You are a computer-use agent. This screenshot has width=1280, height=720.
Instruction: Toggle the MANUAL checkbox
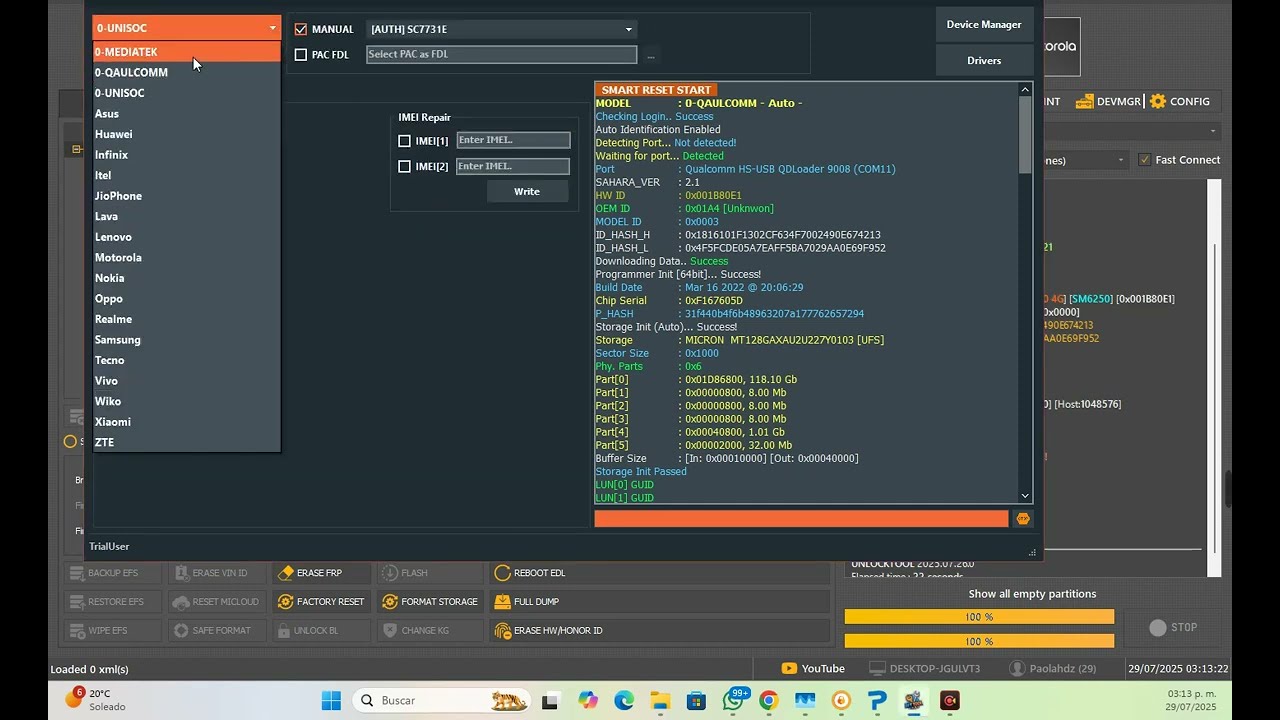(x=301, y=29)
